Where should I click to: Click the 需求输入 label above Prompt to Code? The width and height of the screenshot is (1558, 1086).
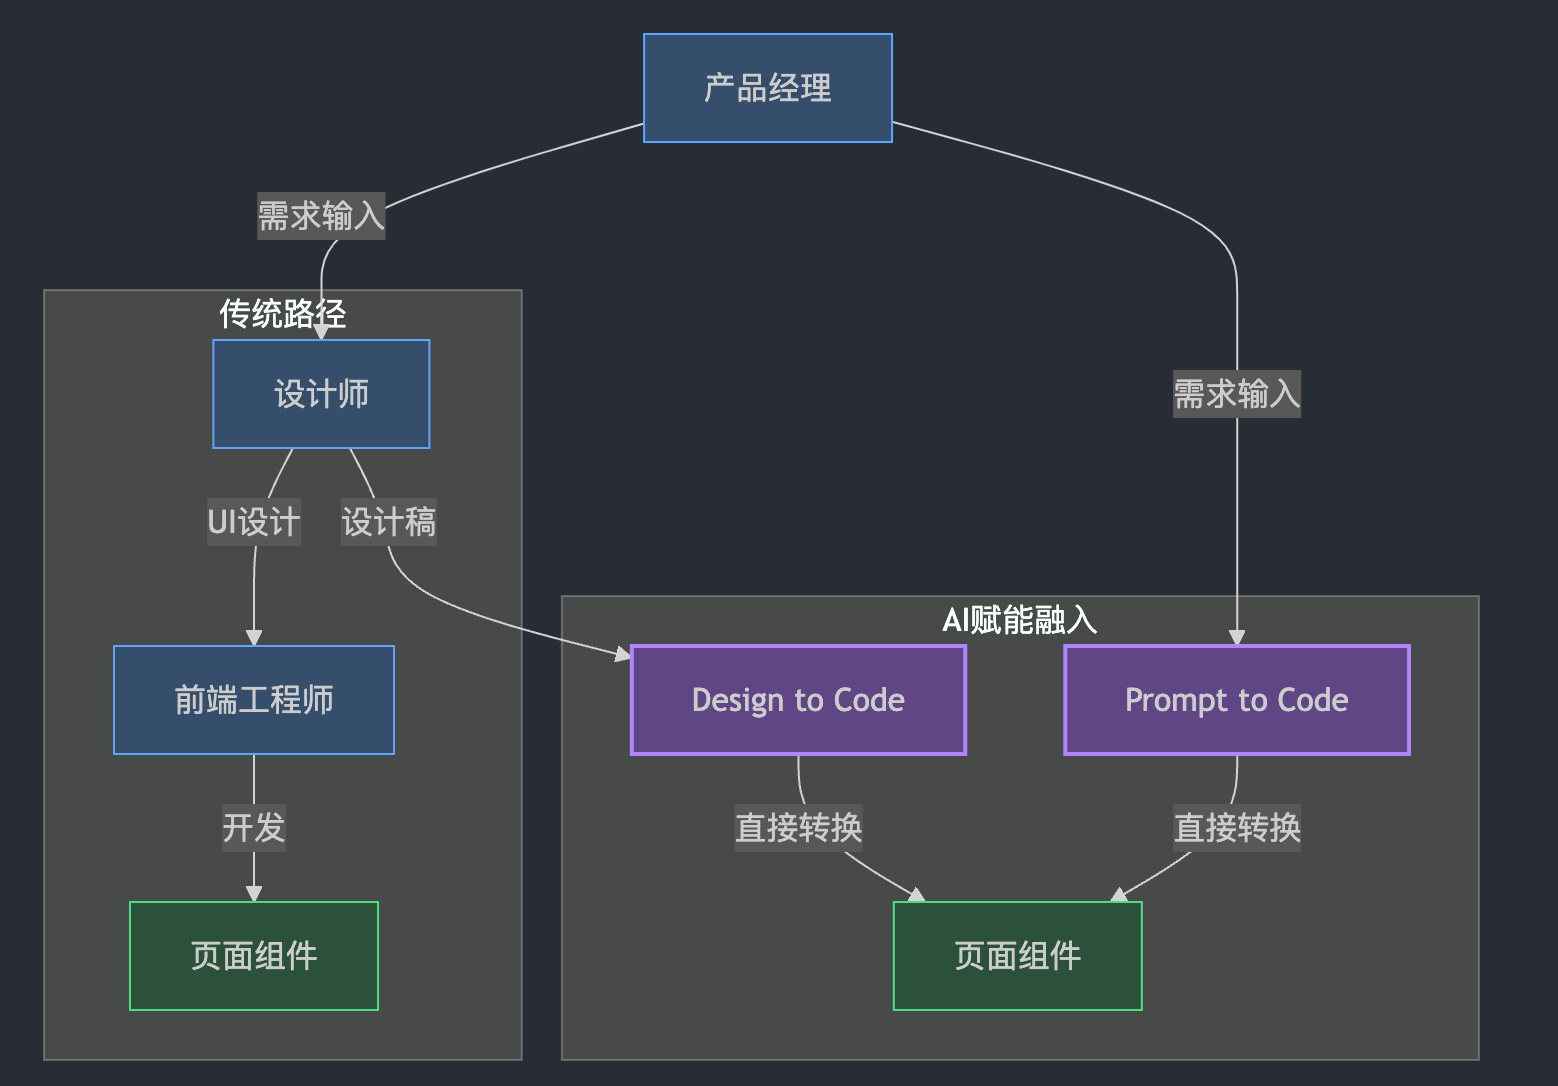point(1236,394)
